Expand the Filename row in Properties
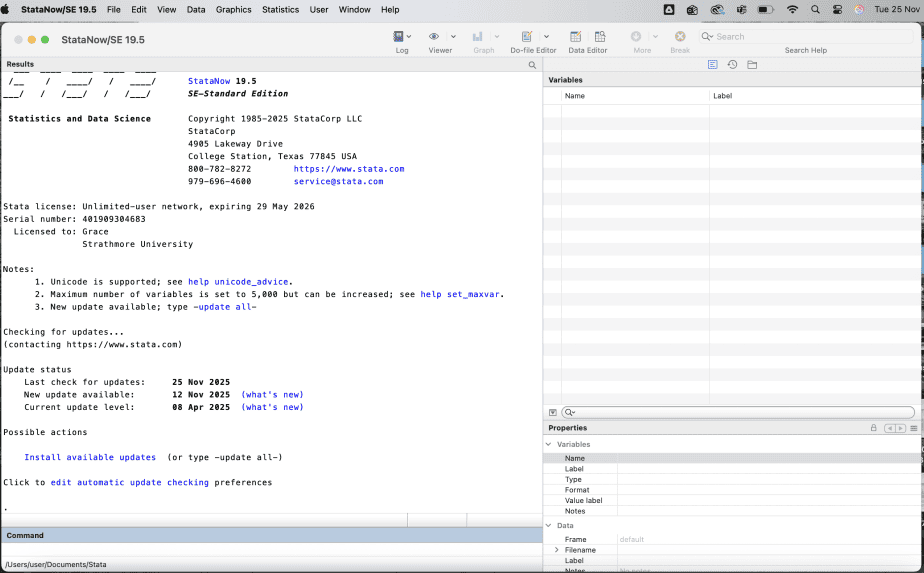 pos(556,550)
